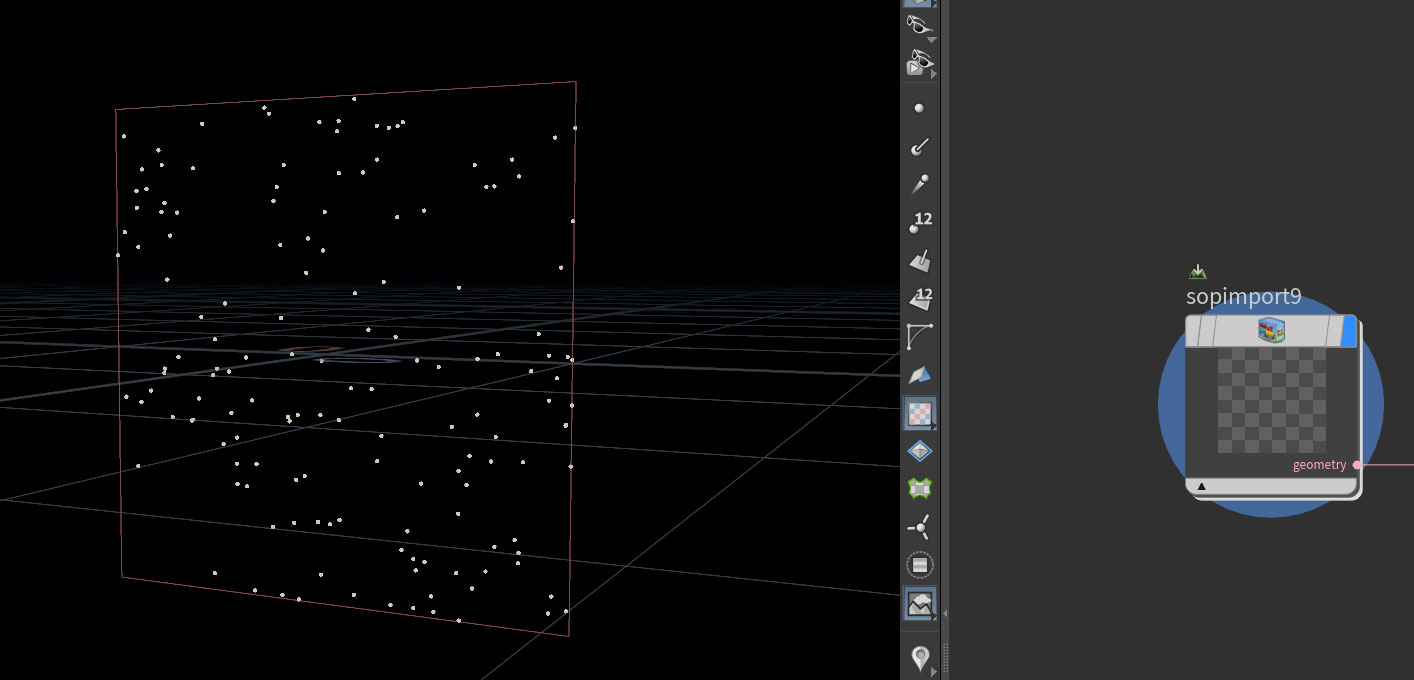Click the green import badge above sopimport9
This screenshot has height=680, width=1414.
(1198, 272)
